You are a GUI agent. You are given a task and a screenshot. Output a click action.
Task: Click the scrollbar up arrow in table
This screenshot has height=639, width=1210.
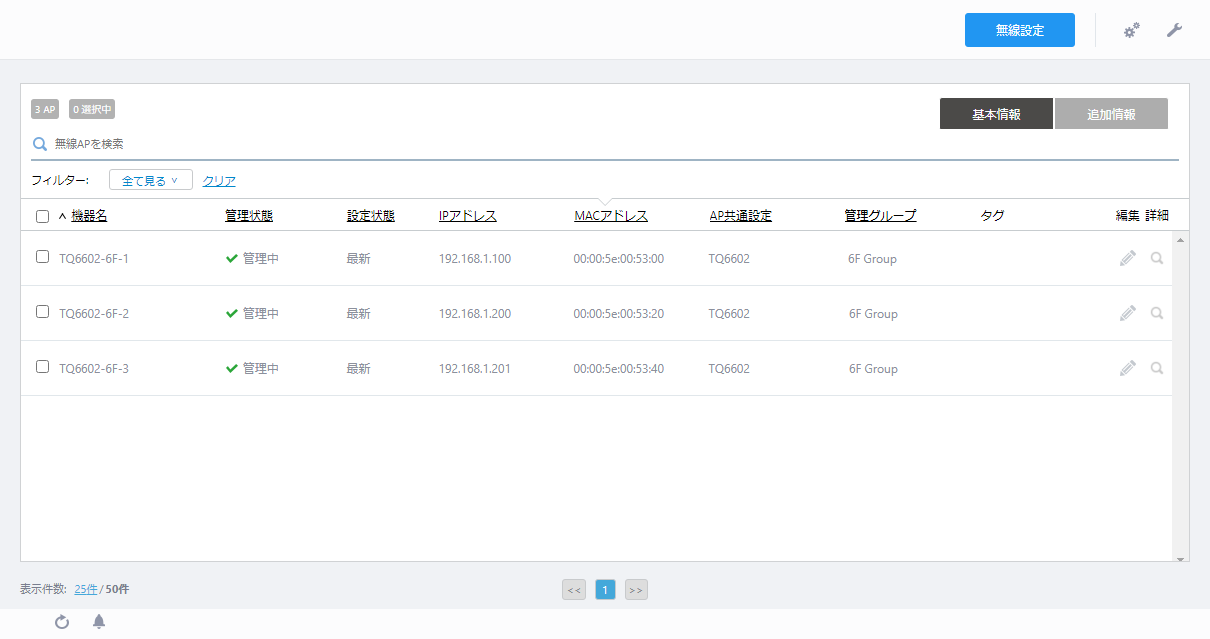(1181, 240)
